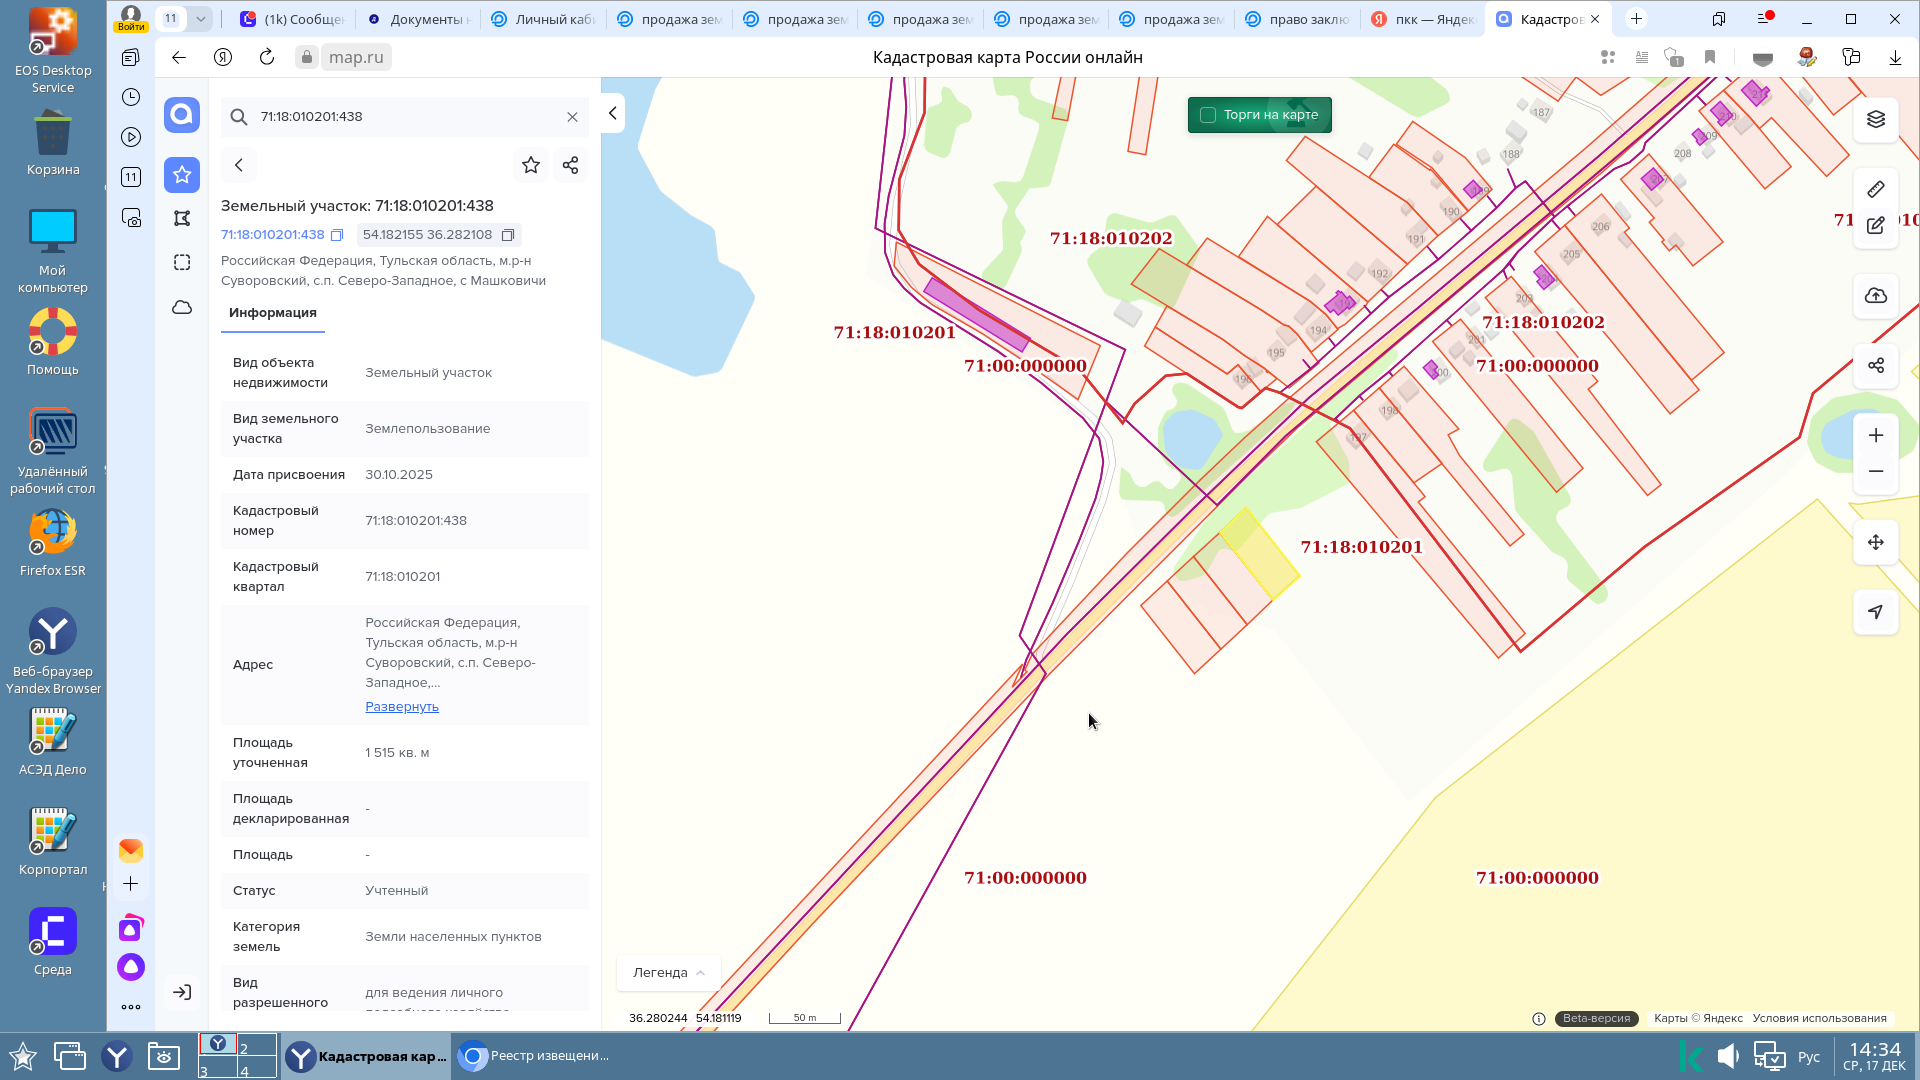Open cadastral number link 71:18:010201:438
The height and width of the screenshot is (1080, 1920).
(272, 235)
